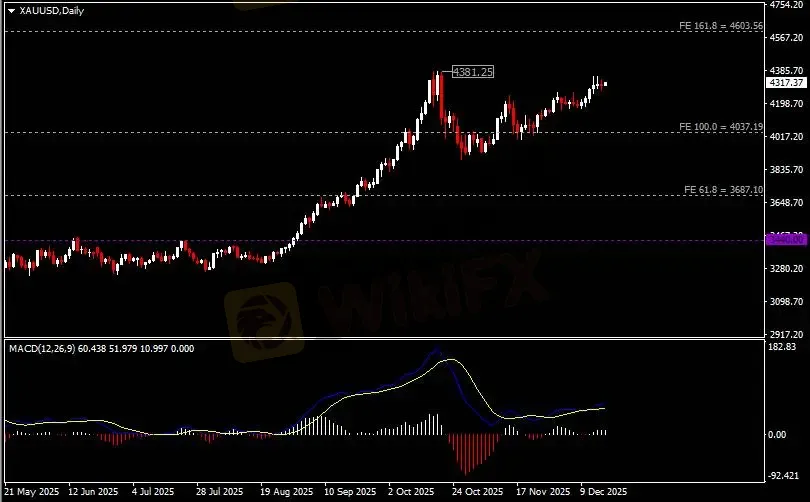Image resolution: width=810 pixels, height=502 pixels.
Task: Select the purple 3440.00 price level tag
Action: pyautogui.click(x=786, y=240)
